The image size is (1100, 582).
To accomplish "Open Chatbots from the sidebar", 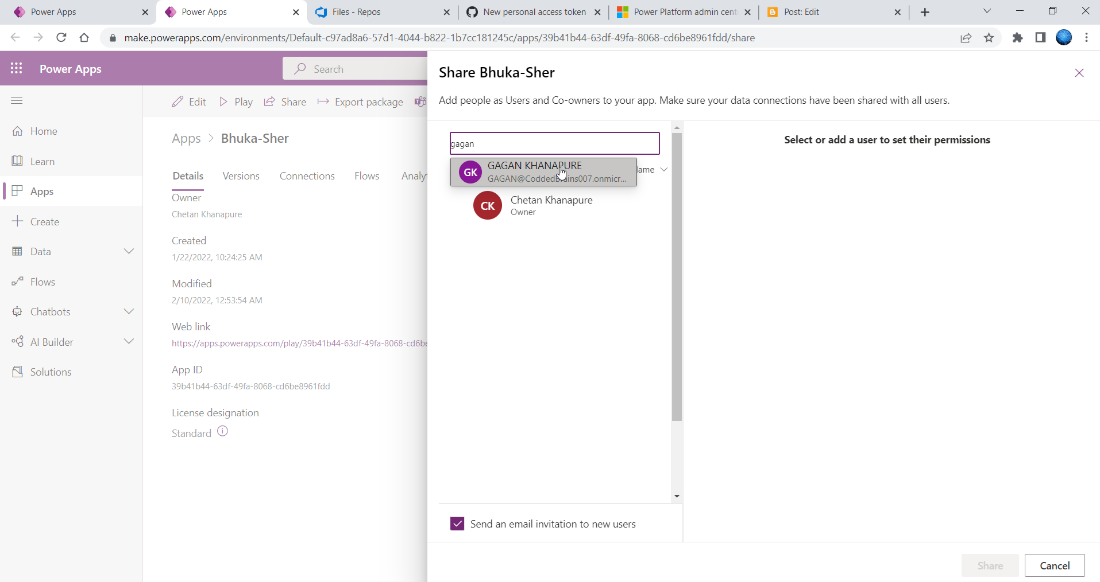I will pos(50,312).
